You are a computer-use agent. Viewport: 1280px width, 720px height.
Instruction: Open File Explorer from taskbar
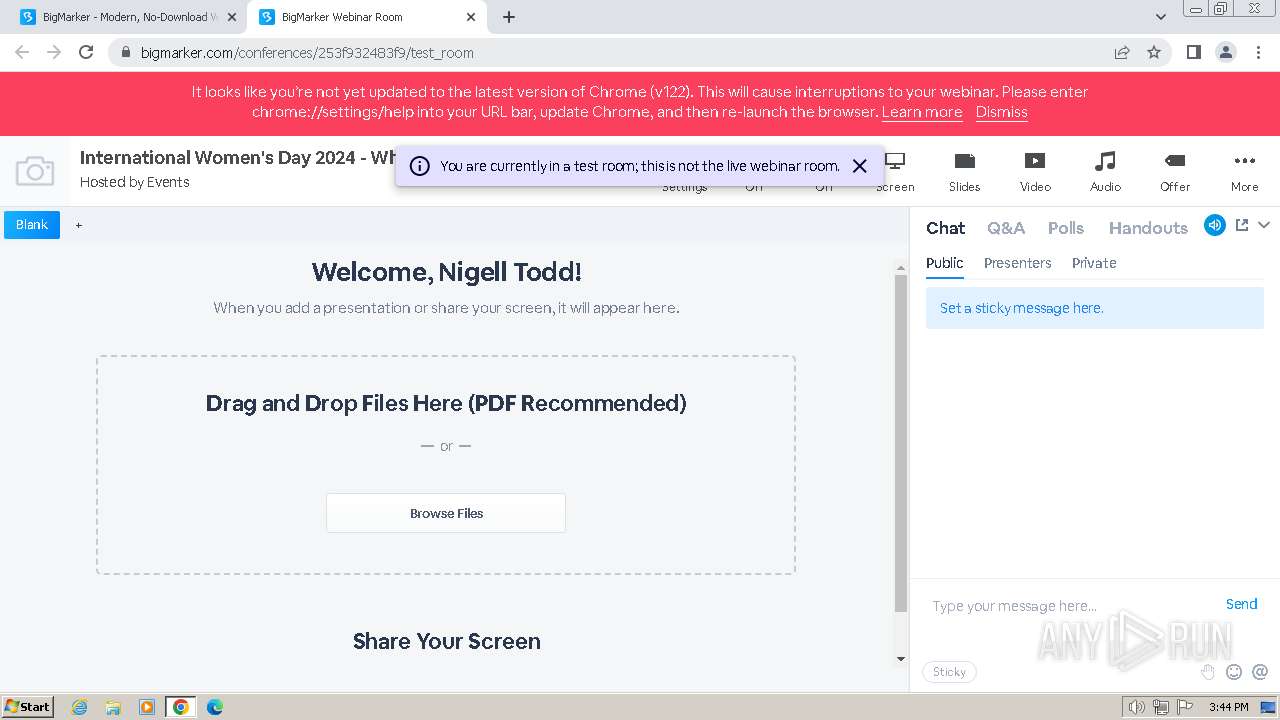click(113, 707)
